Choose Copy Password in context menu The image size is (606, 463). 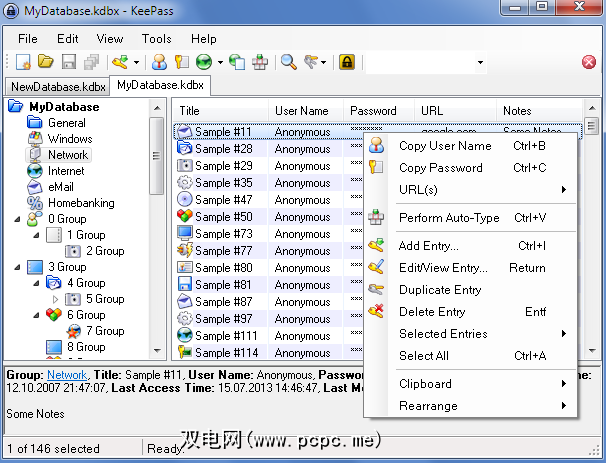[471, 168]
